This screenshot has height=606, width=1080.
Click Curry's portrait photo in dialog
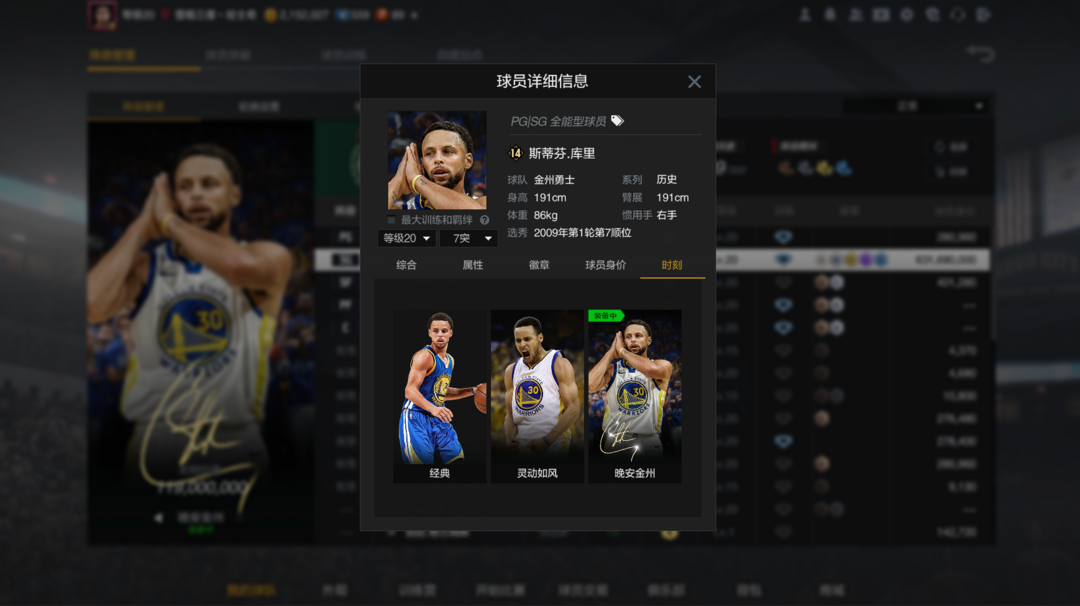click(x=437, y=160)
